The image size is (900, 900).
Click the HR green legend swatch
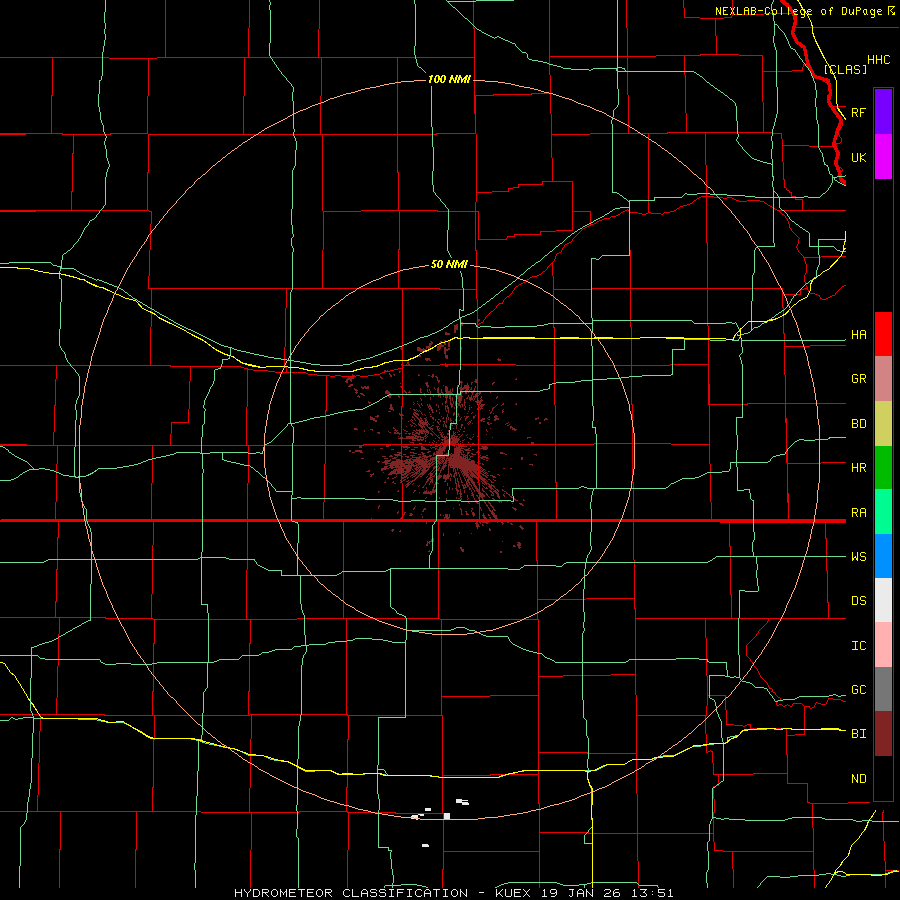(883, 468)
